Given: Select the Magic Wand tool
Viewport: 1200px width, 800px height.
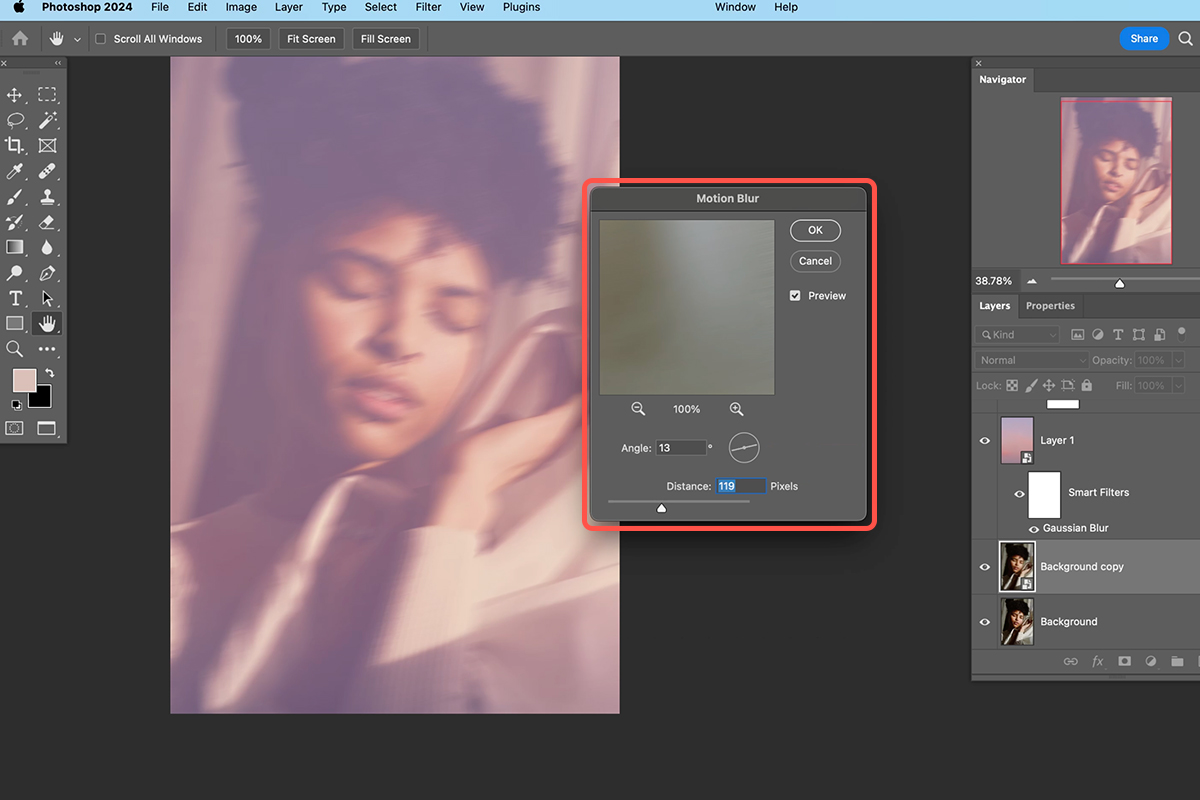Looking at the screenshot, I should pyautogui.click(x=47, y=120).
